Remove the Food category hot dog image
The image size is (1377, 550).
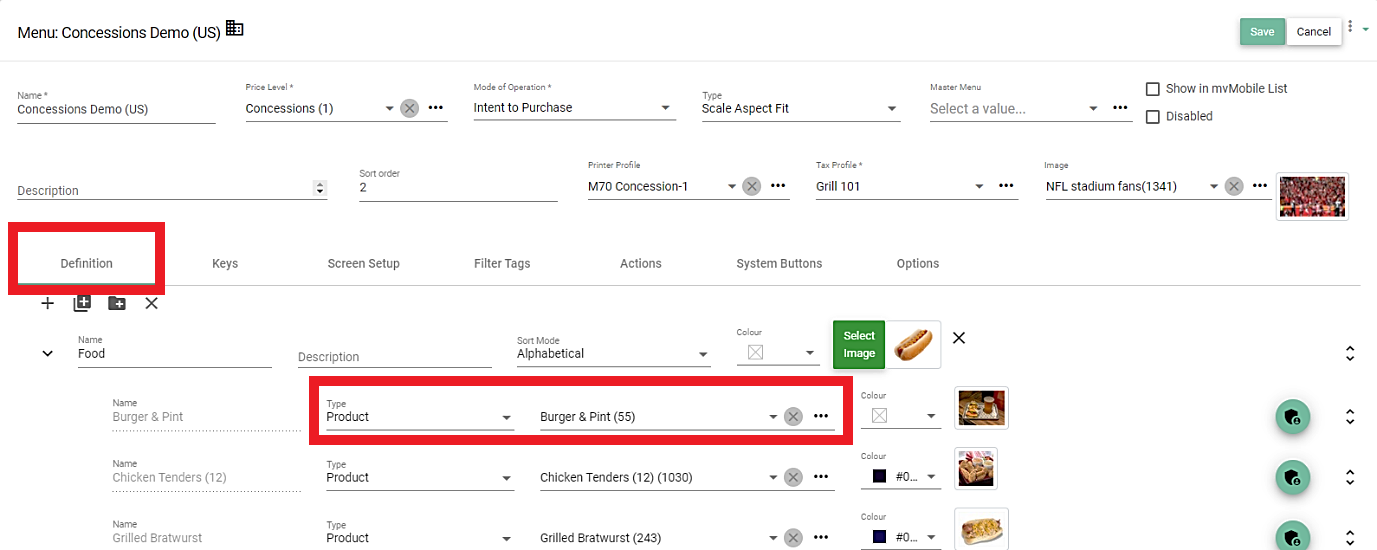point(958,338)
